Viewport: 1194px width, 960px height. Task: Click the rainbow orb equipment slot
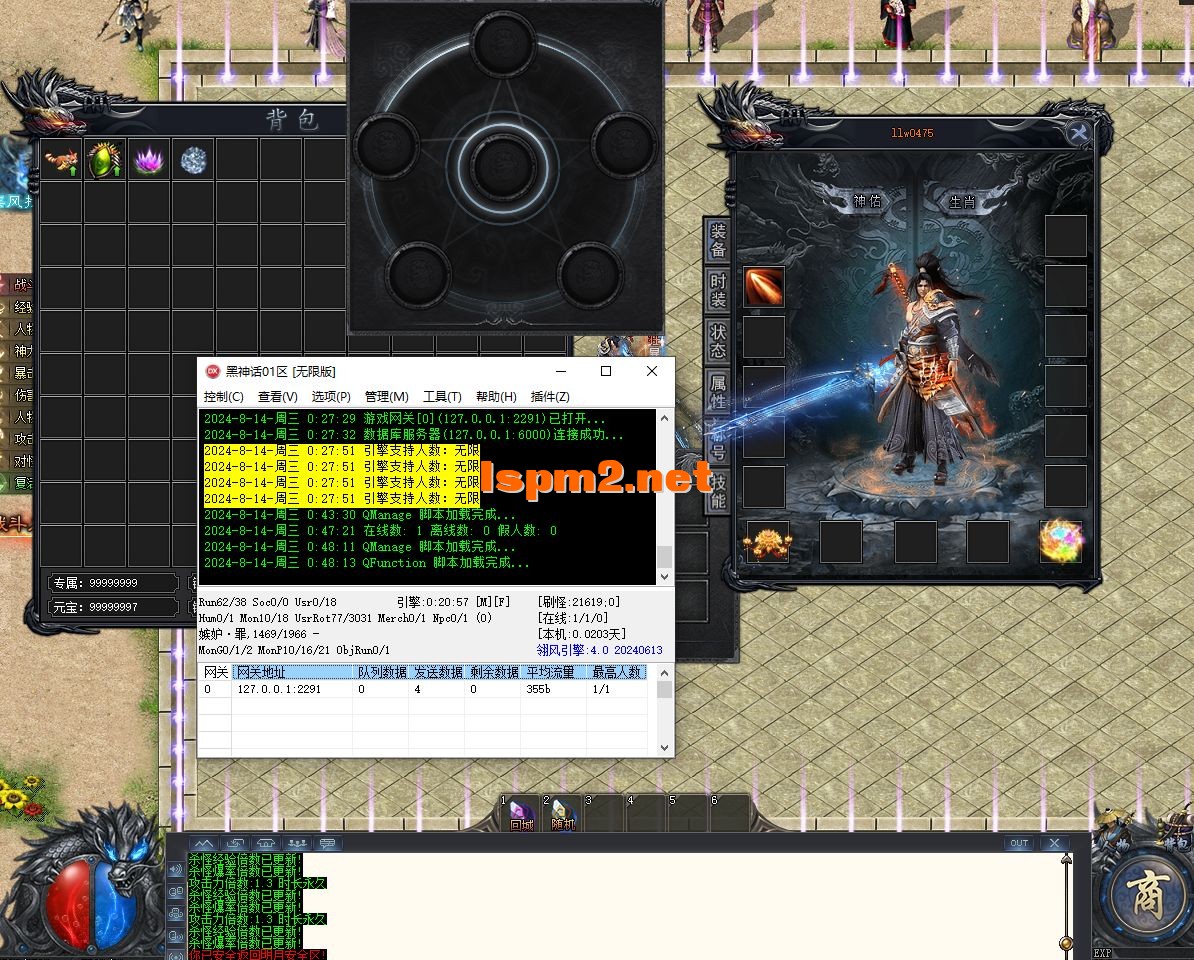point(1061,541)
